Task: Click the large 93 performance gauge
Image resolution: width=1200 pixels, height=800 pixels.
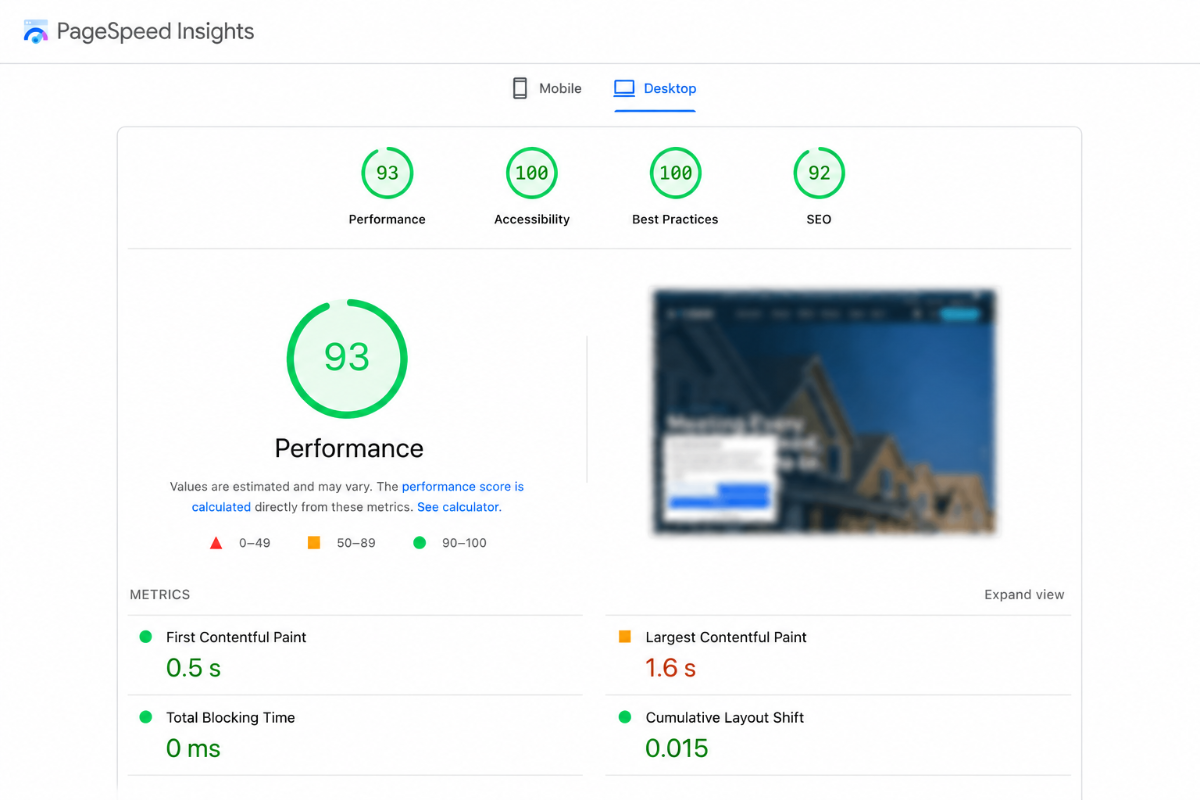Action: [x=347, y=358]
